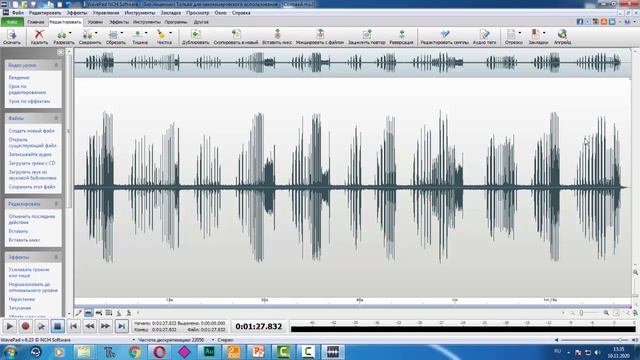Click Усиливать громкие или тише link

click(x=29, y=273)
